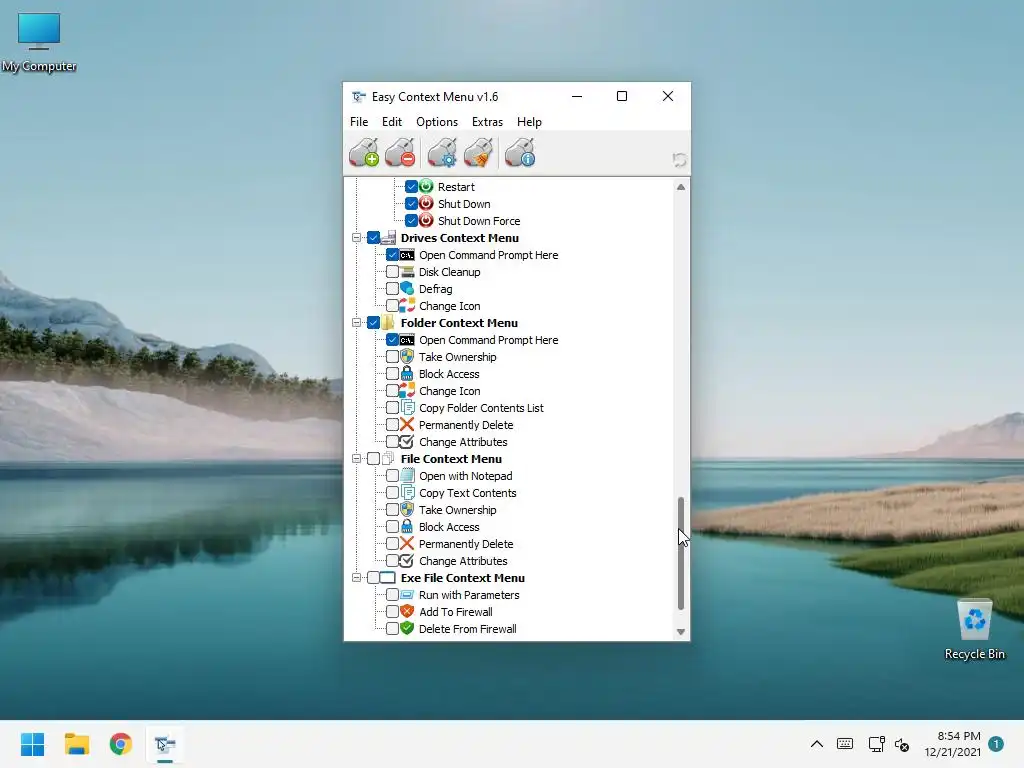
Task: Click the Disk Cleanup icon
Action: 408,271
